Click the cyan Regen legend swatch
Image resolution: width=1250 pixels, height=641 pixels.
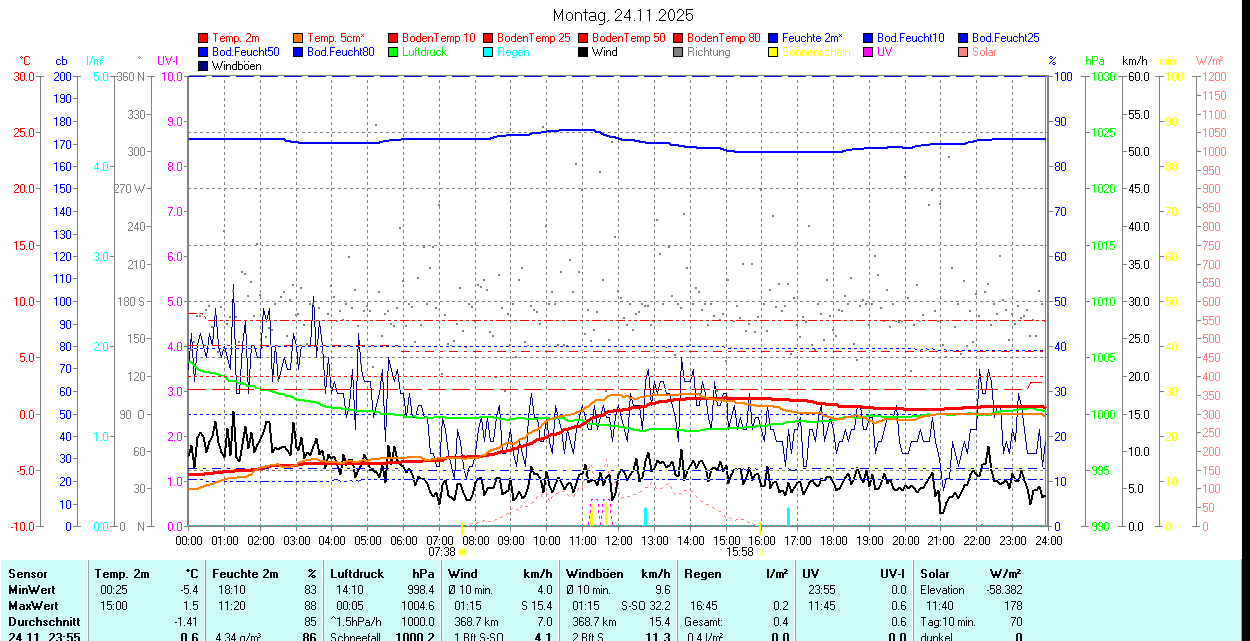click(488, 52)
